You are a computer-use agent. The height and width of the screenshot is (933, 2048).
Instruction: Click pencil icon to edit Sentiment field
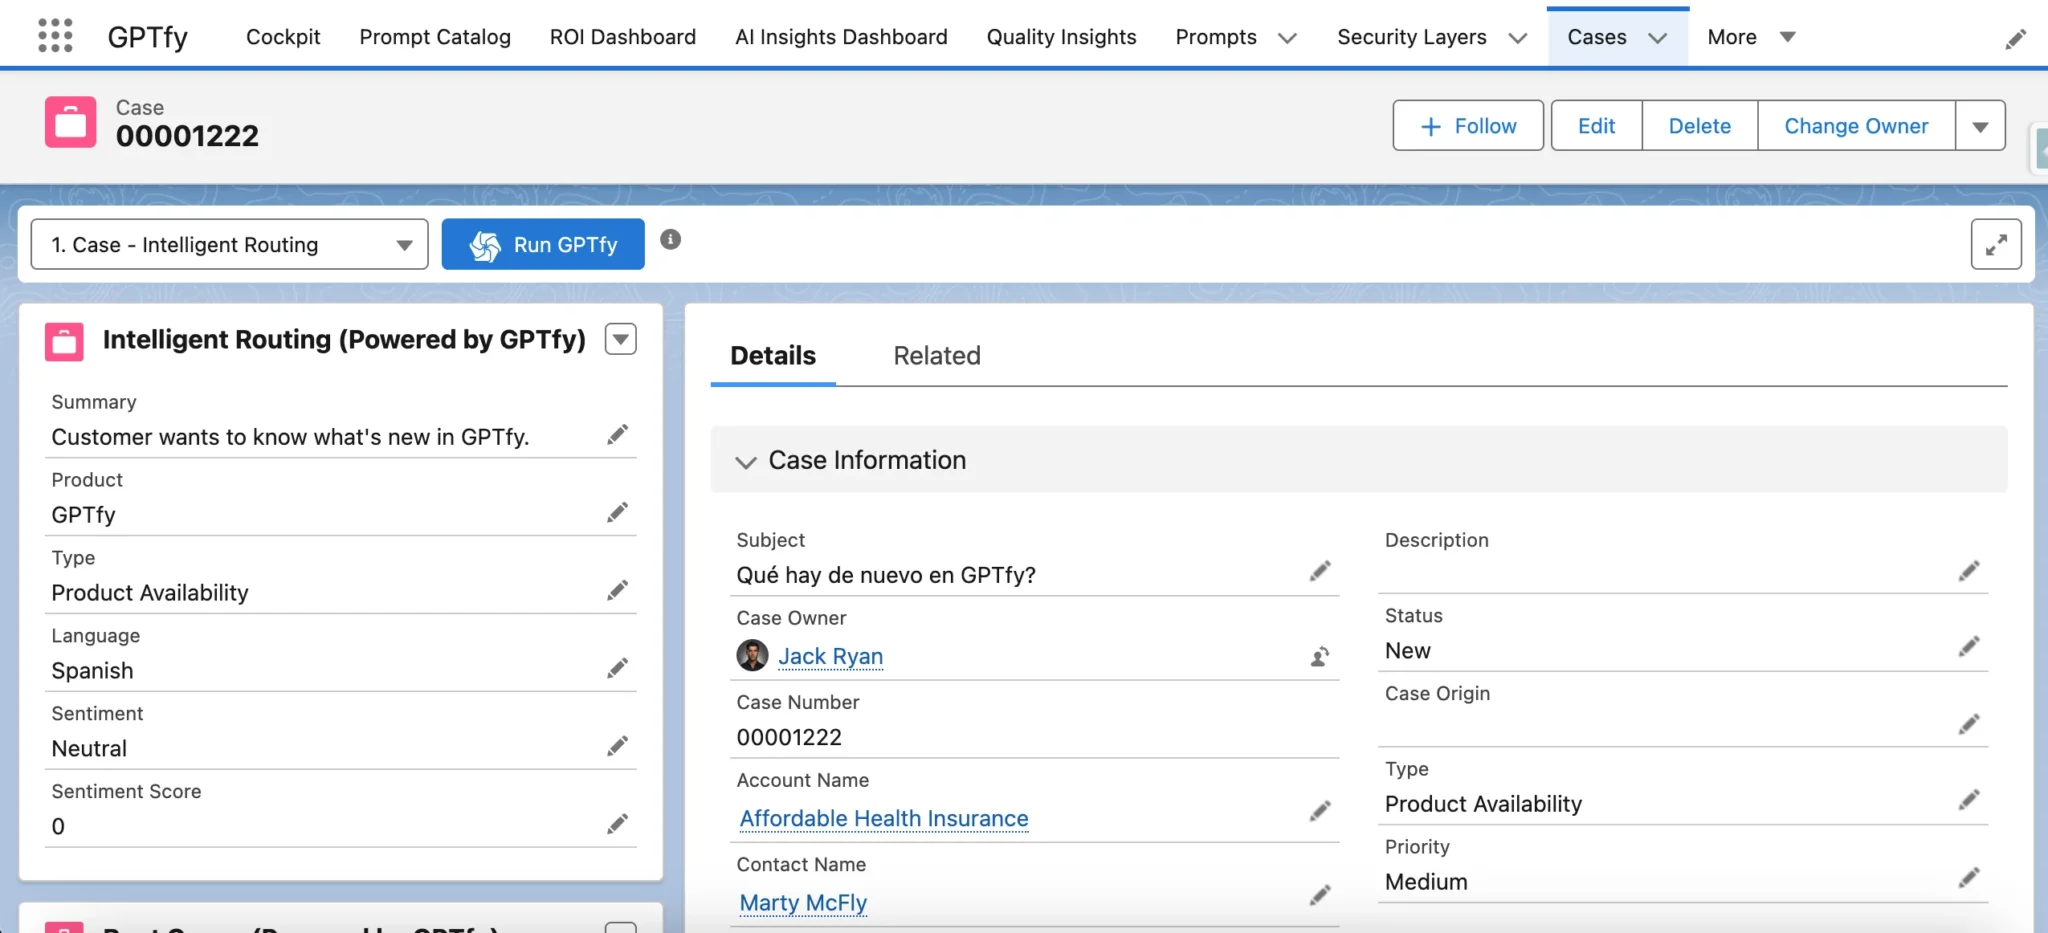coord(617,747)
